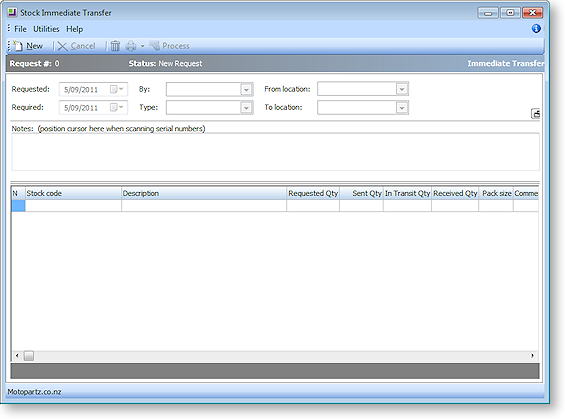Click the small printer icon right of locations
Viewport: 565px width, 419px height.
(x=536, y=113)
